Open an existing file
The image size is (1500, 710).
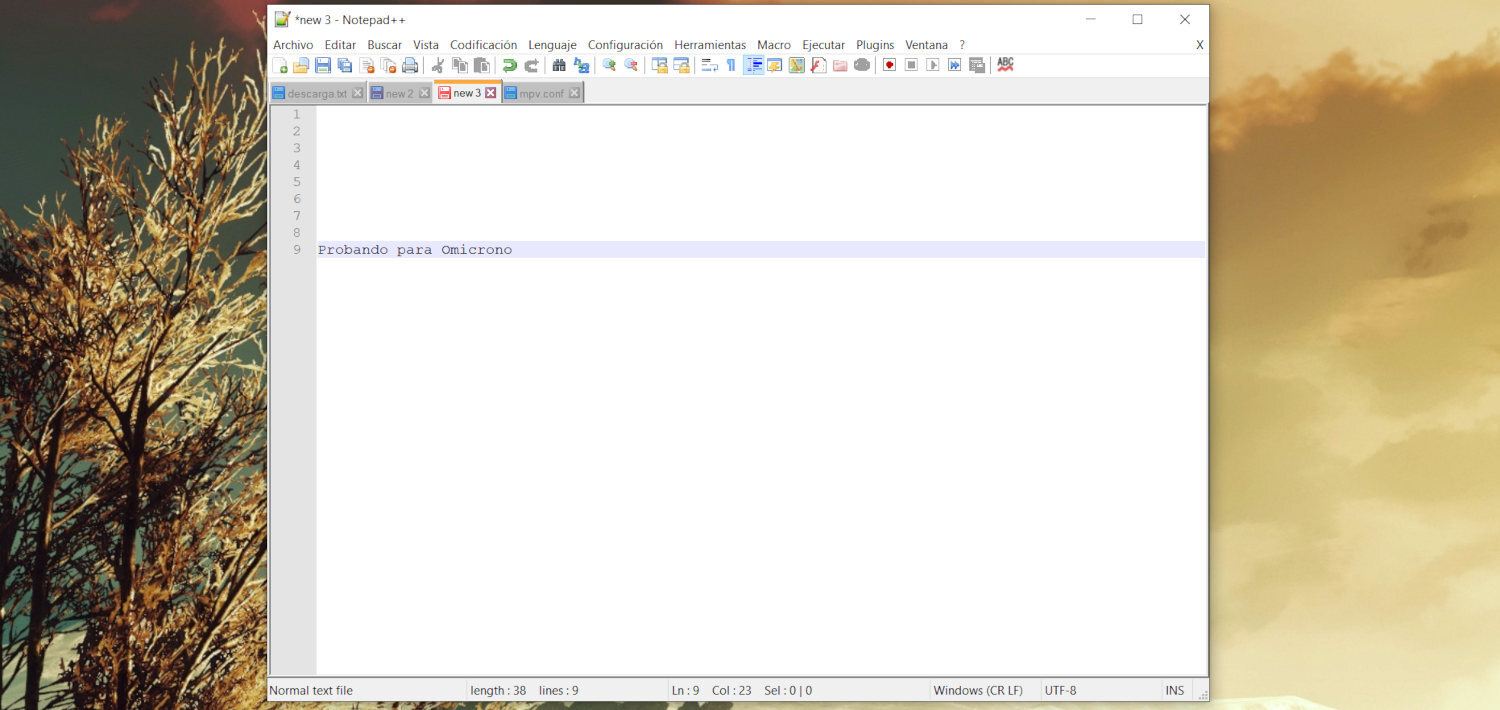pos(301,65)
